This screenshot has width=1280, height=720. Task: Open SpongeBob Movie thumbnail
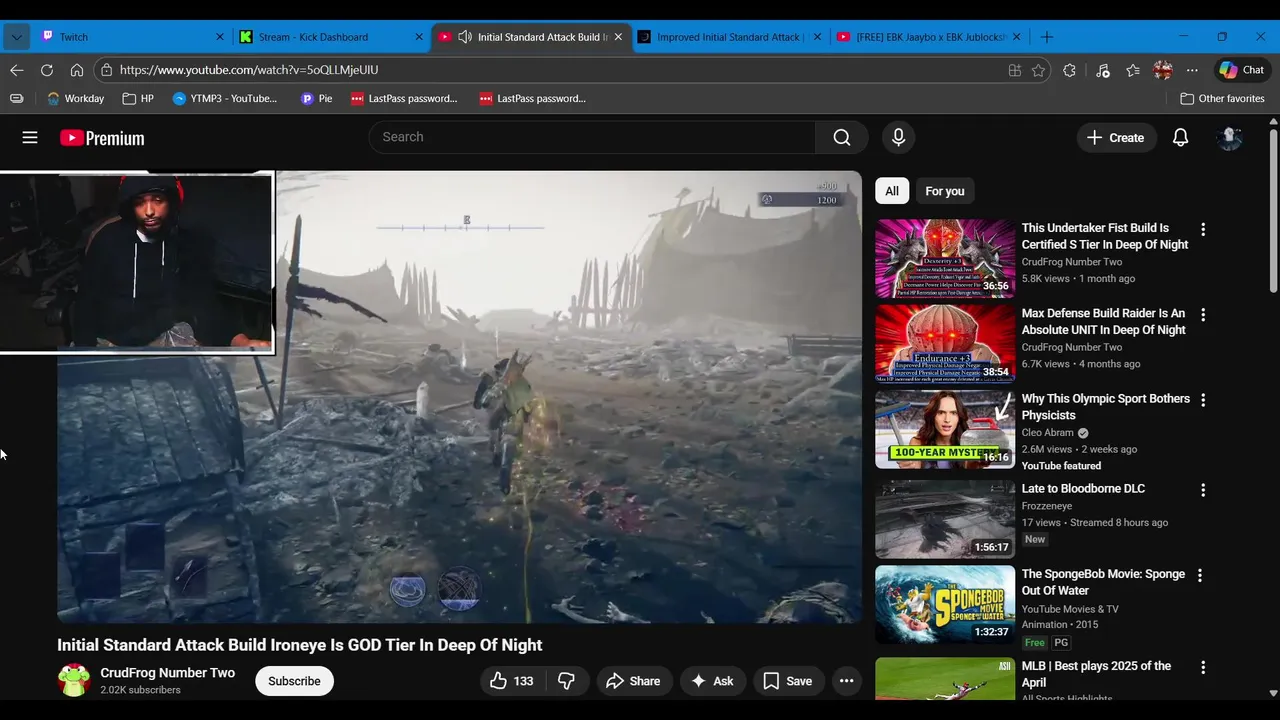coord(945,605)
